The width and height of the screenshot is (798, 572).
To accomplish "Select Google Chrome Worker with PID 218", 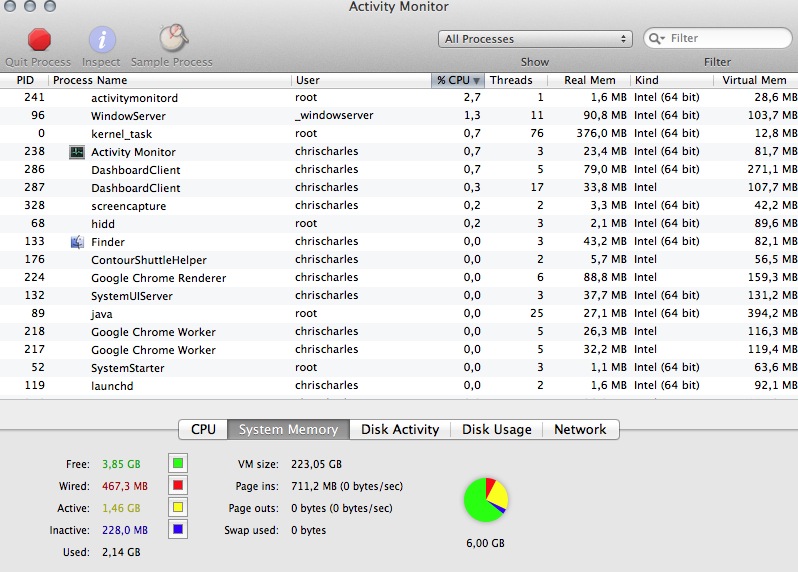I will 399,332.
